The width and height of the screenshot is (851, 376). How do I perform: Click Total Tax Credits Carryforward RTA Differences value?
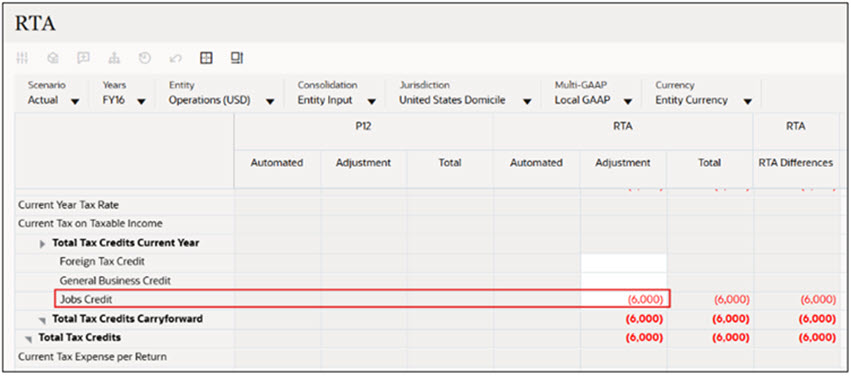[x=817, y=319]
